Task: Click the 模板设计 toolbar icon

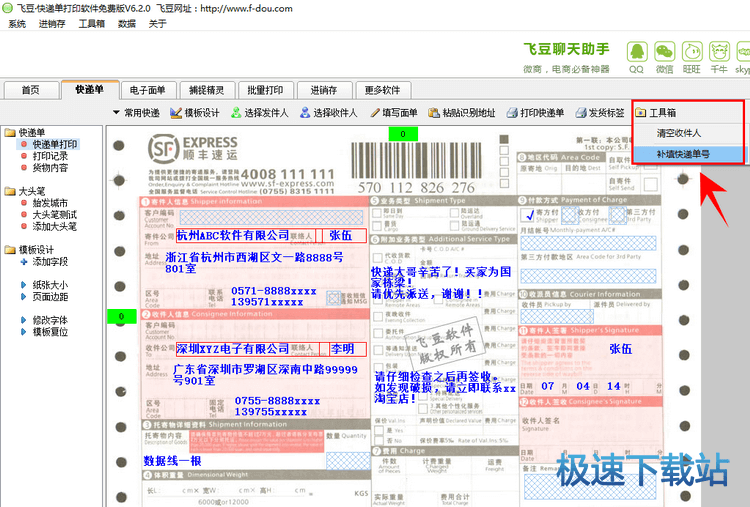Action: click(x=176, y=113)
